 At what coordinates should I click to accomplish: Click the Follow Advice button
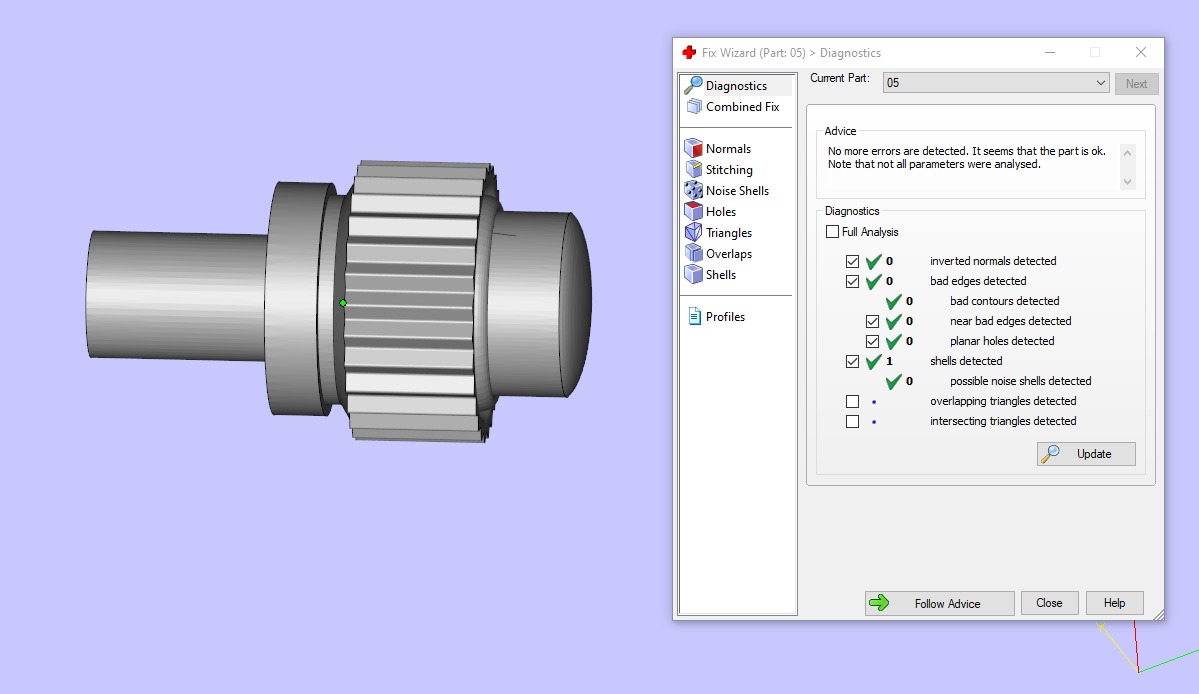[x=940, y=603]
